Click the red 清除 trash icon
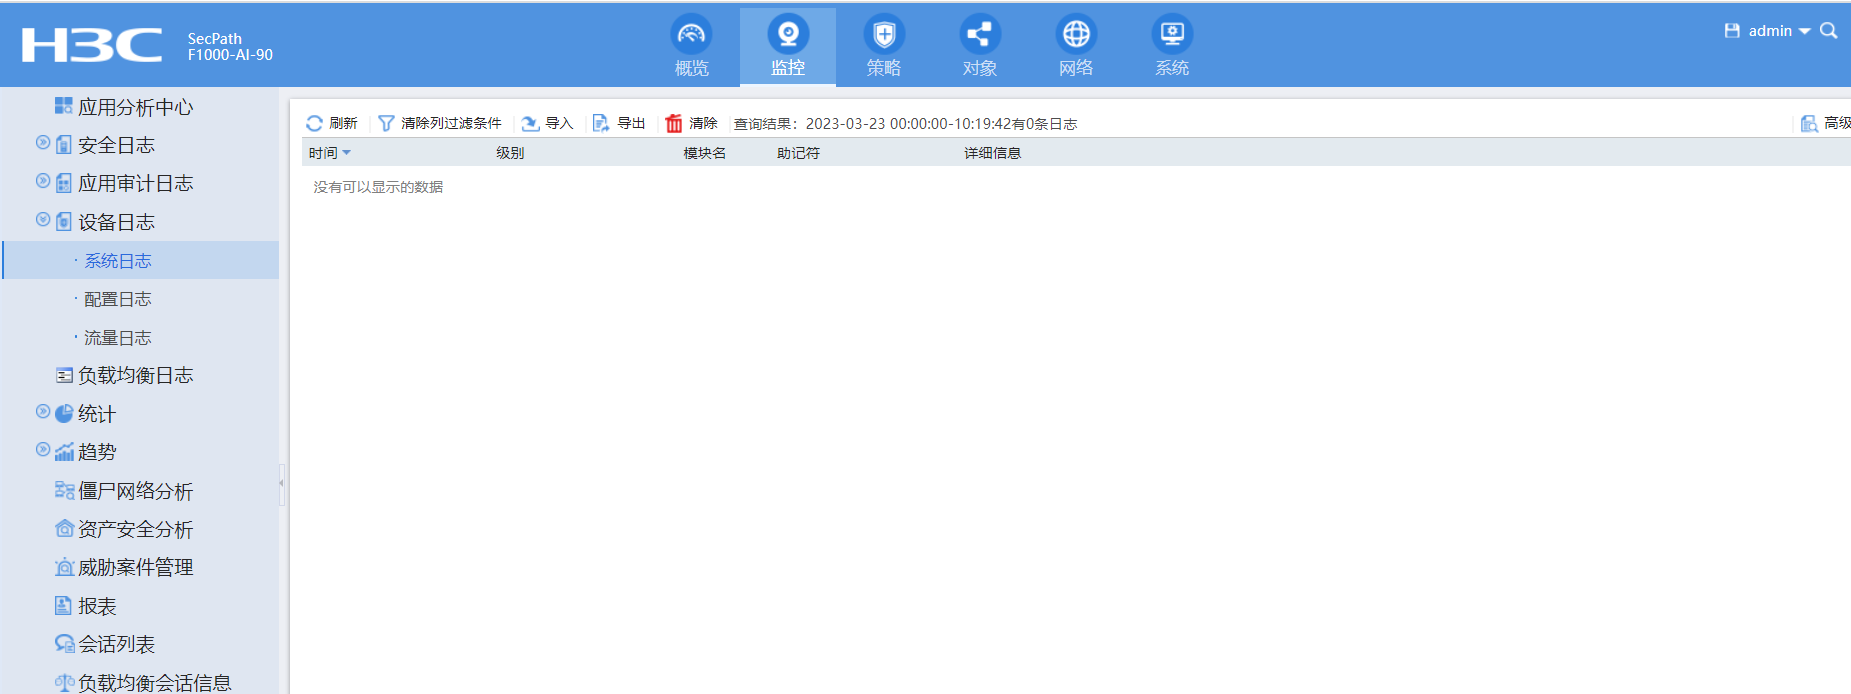The width and height of the screenshot is (1851, 694). (674, 123)
